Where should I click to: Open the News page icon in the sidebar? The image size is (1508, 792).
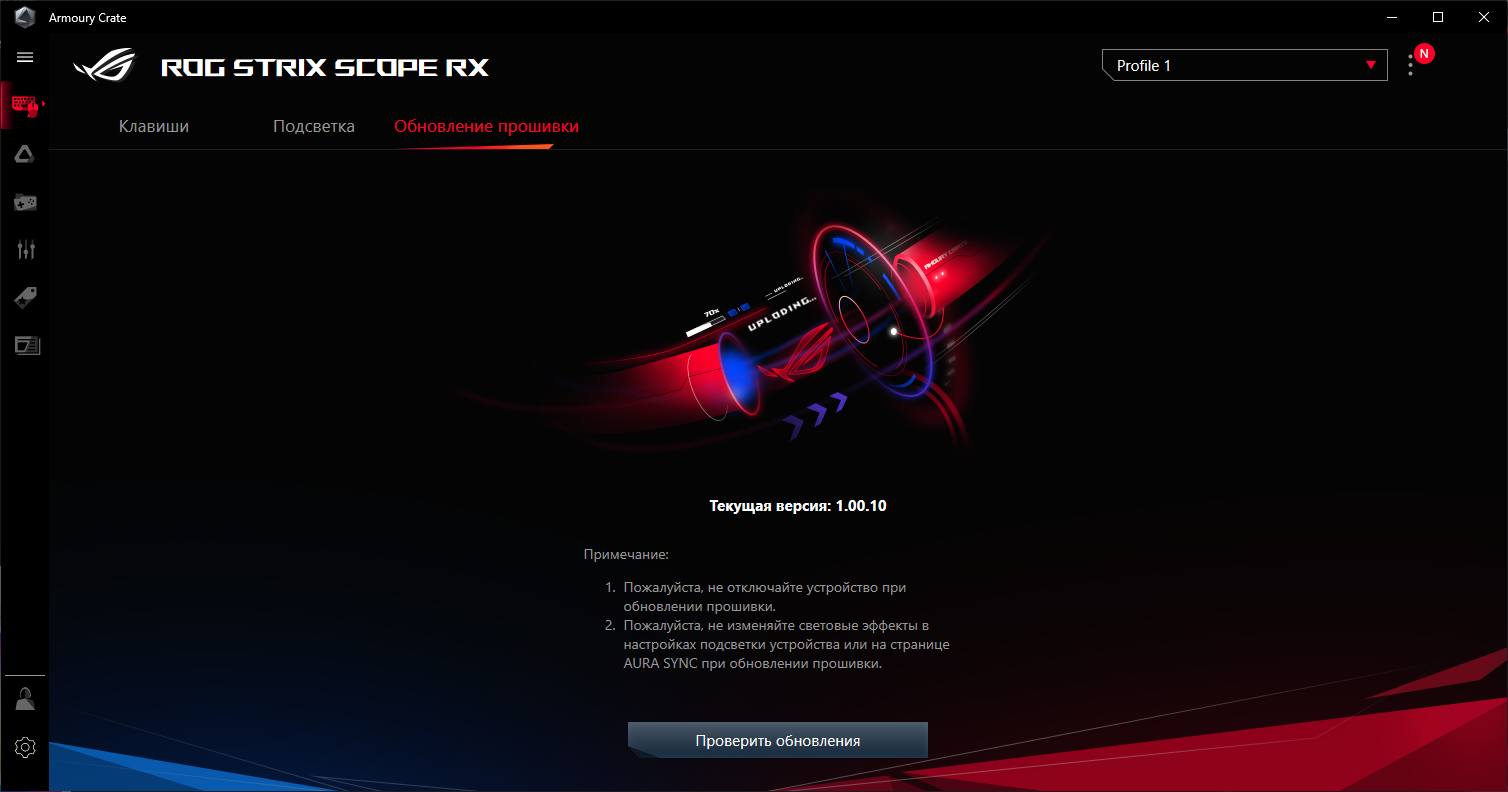[25, 346]
